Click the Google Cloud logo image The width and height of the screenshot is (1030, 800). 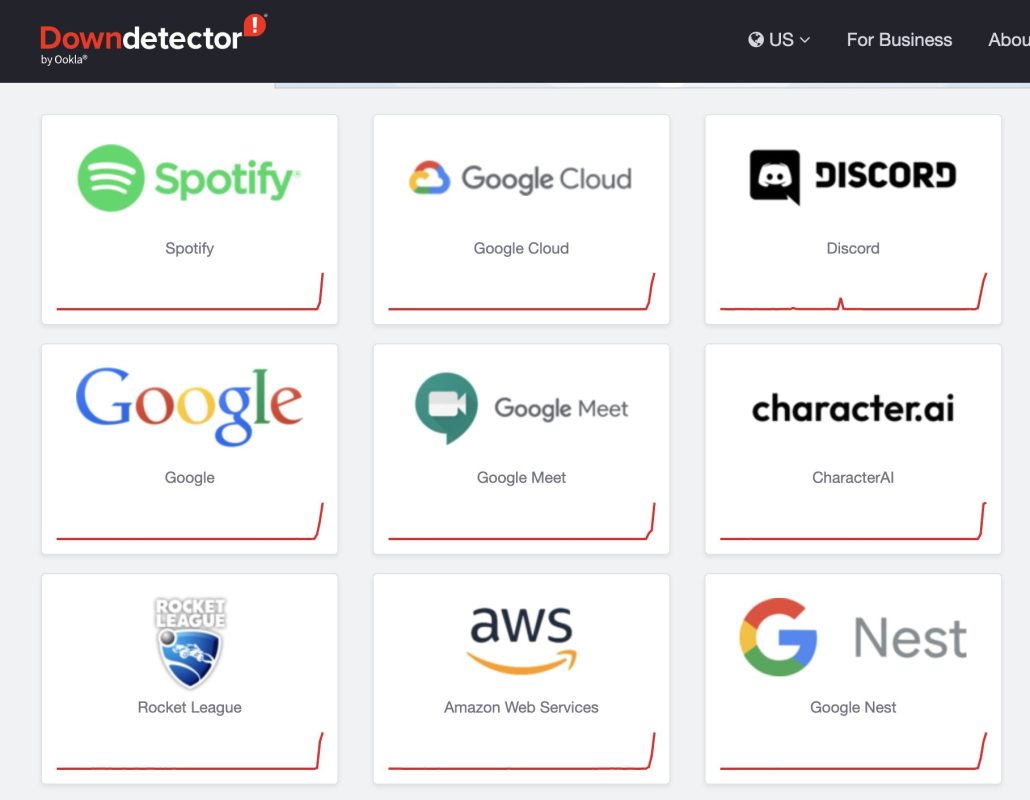(520, 178)
